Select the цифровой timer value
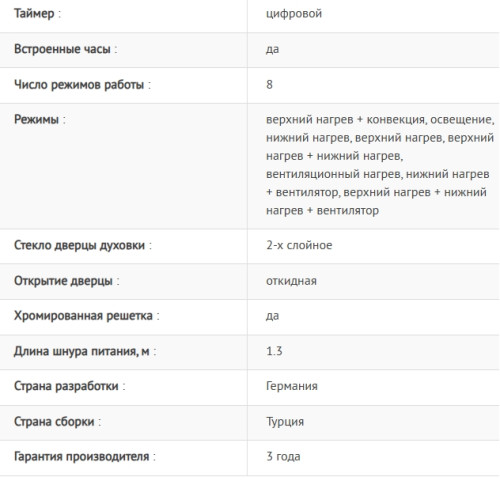Screen dimensions: 500x496 pyautogui.click(x=294, y=14)
